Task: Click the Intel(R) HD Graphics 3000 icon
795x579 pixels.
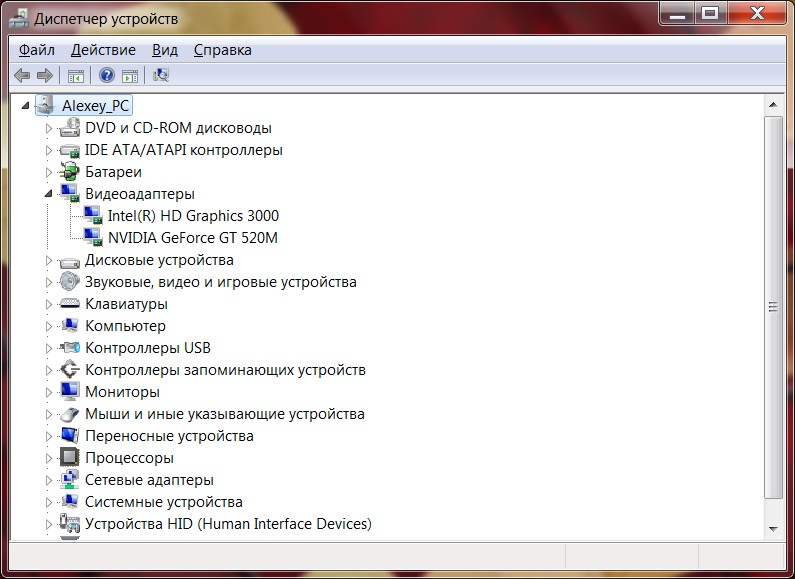Action: click(93, 216)
